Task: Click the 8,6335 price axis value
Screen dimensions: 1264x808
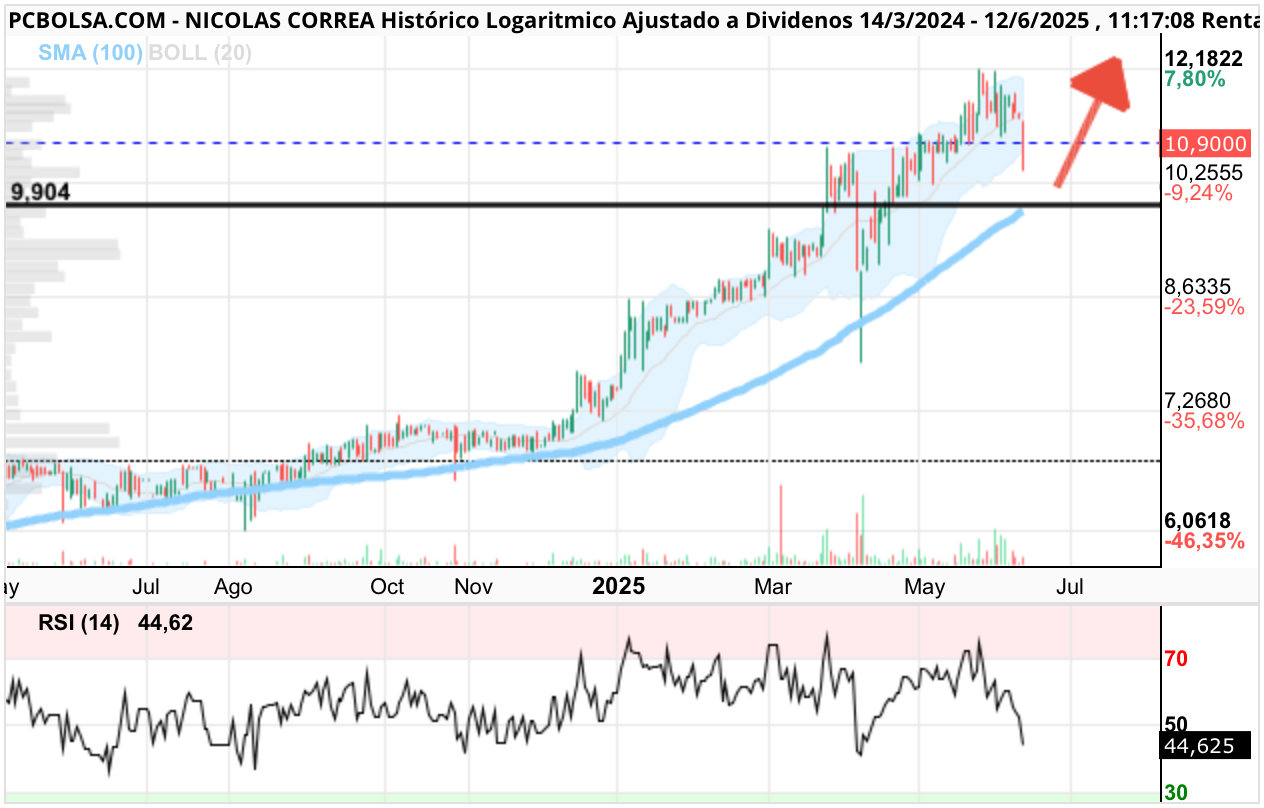Action: tap(1197, 287)
